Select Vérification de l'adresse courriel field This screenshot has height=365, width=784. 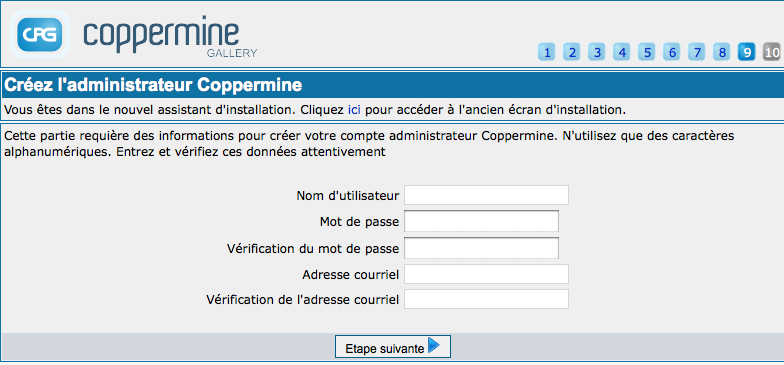486,299
